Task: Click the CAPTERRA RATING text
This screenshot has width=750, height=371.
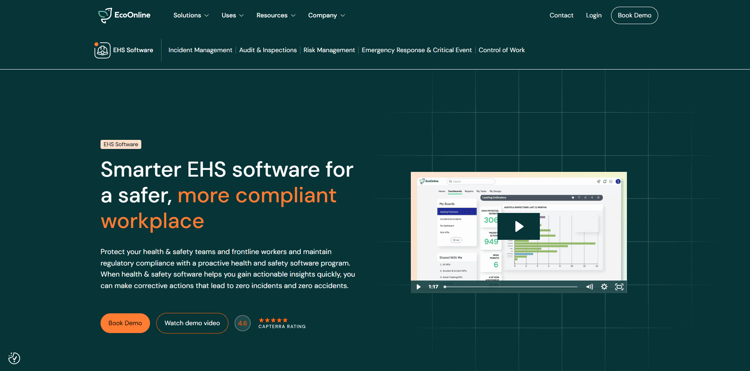Action: (x=282, y=327)
